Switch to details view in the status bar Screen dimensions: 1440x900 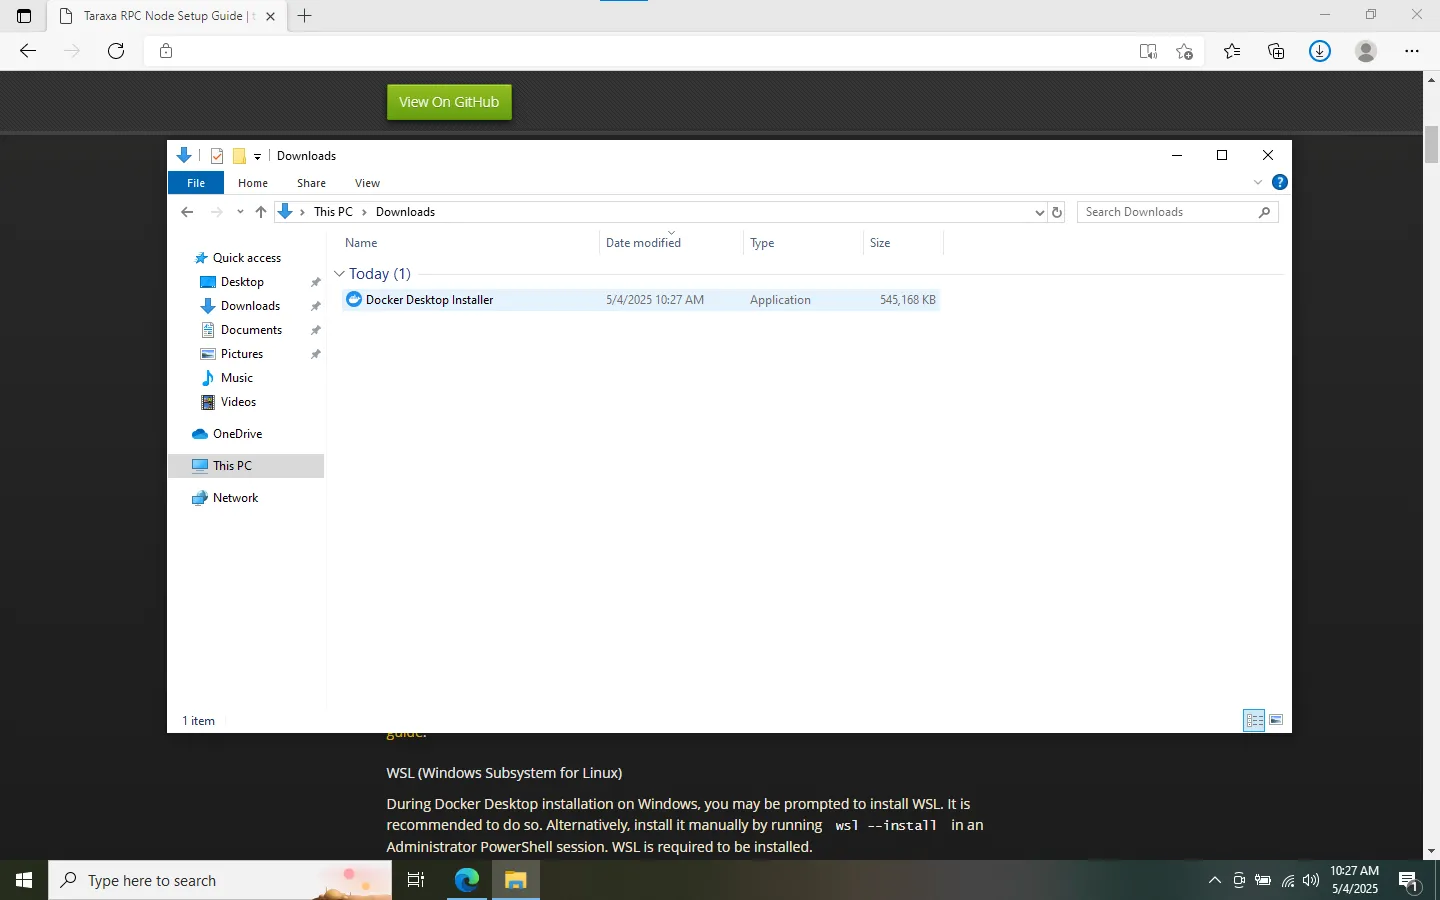tap(1254, 720)
